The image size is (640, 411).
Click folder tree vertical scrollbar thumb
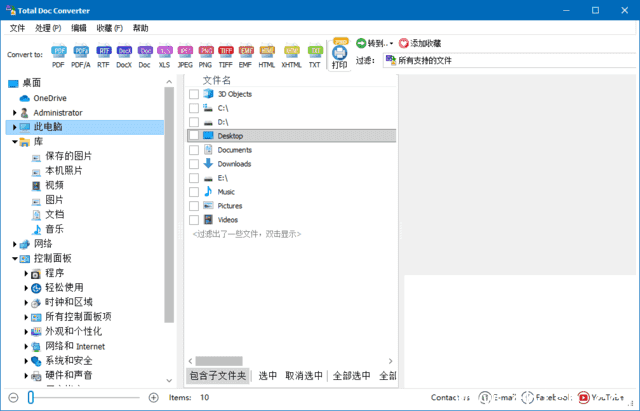pyautogui.click(x=169, y=205)
